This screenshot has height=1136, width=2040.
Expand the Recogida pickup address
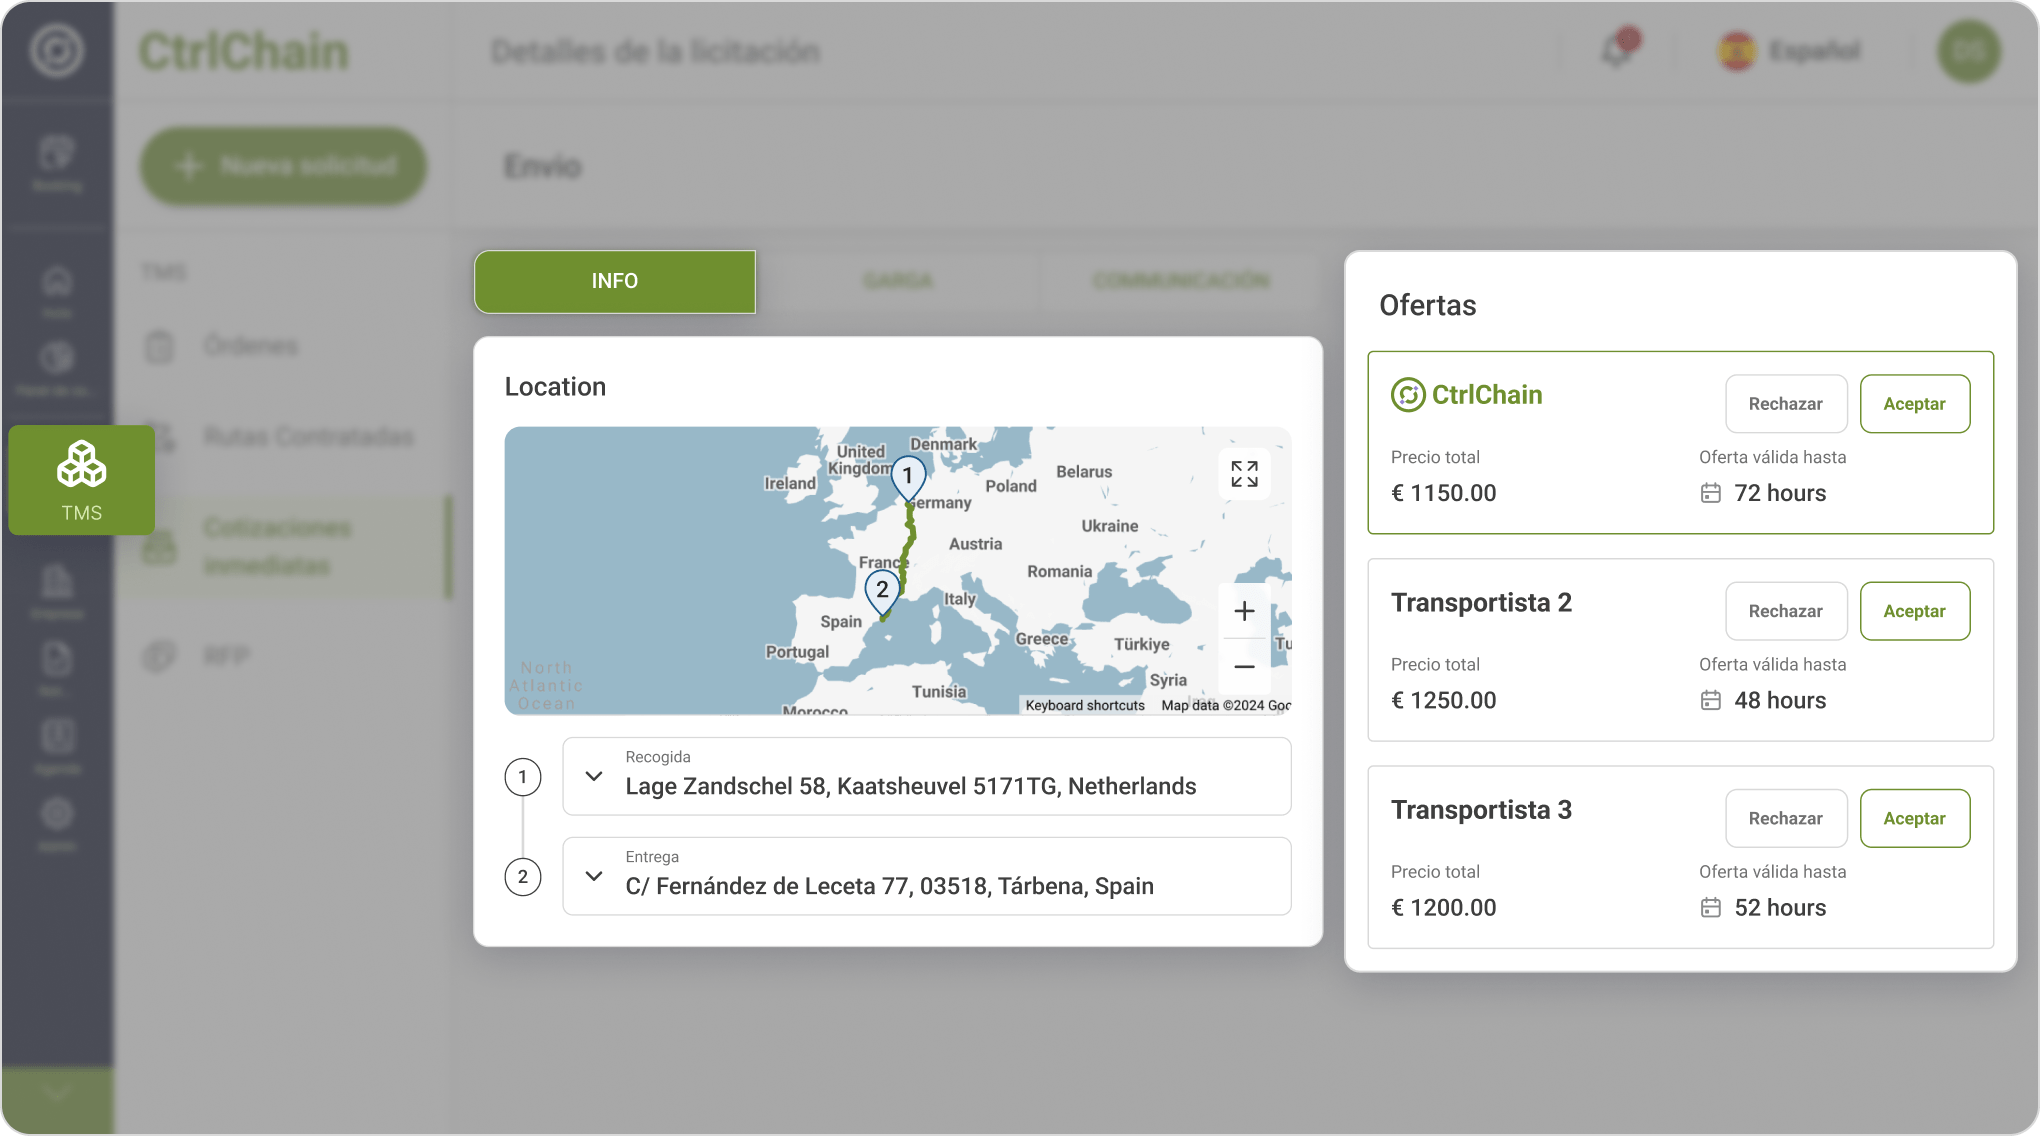(x=594, y=776)
